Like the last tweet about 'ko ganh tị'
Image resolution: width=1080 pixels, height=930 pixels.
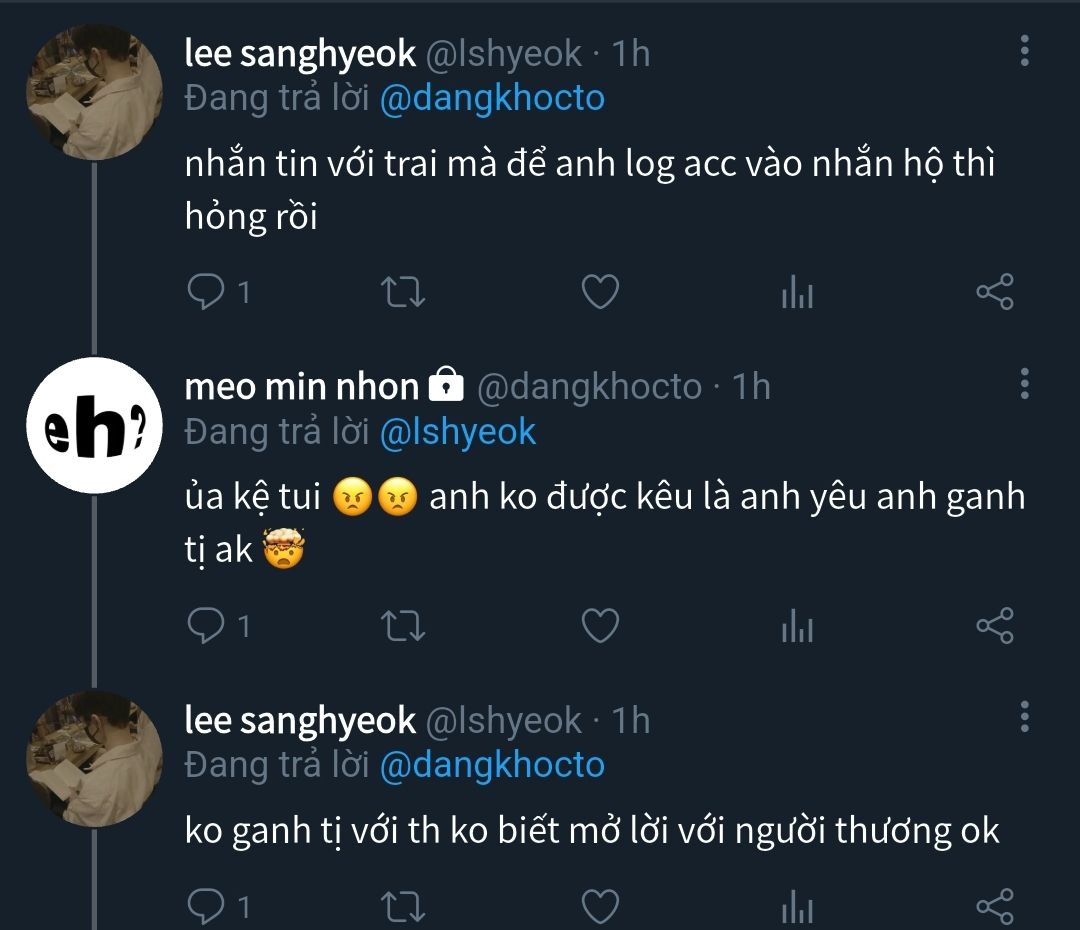(x=600, y=905)
